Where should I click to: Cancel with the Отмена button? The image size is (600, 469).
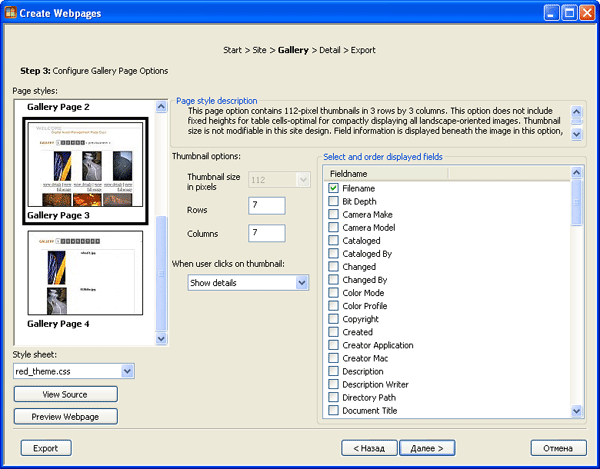558,448
